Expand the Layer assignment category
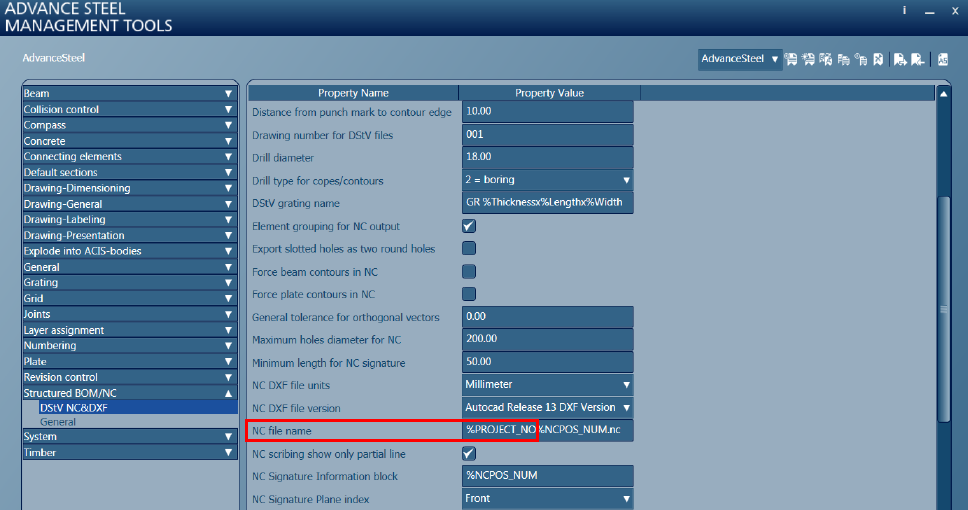 [130, 330]
